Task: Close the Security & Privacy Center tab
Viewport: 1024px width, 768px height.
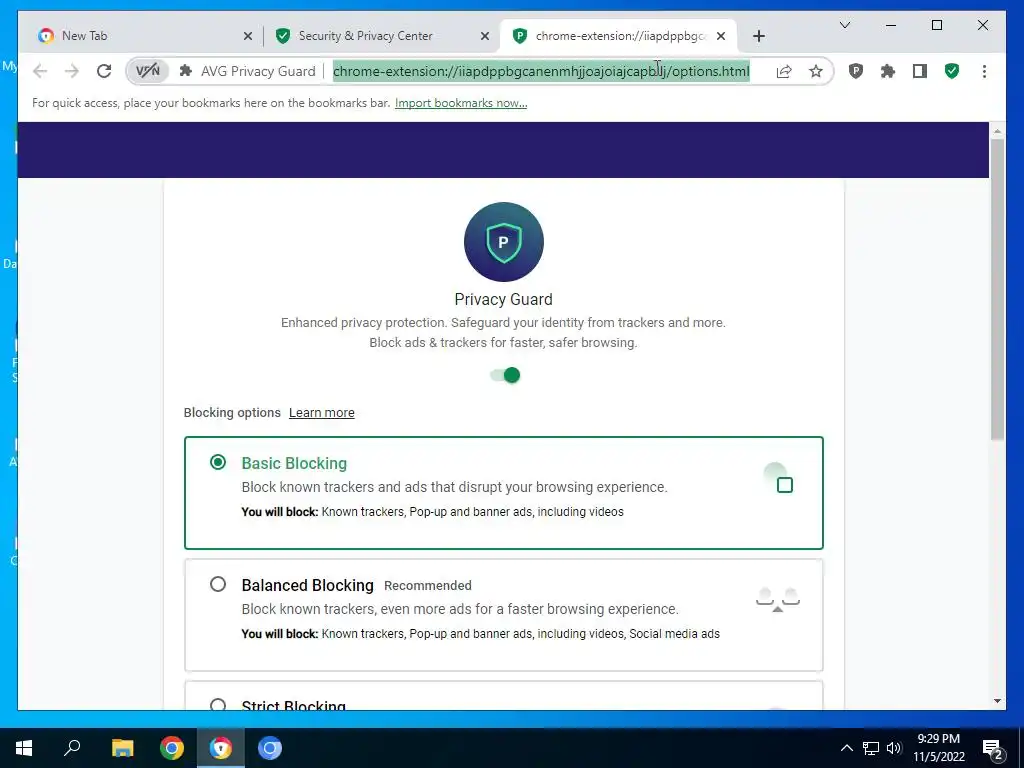Action: click(x=485, y=36)
